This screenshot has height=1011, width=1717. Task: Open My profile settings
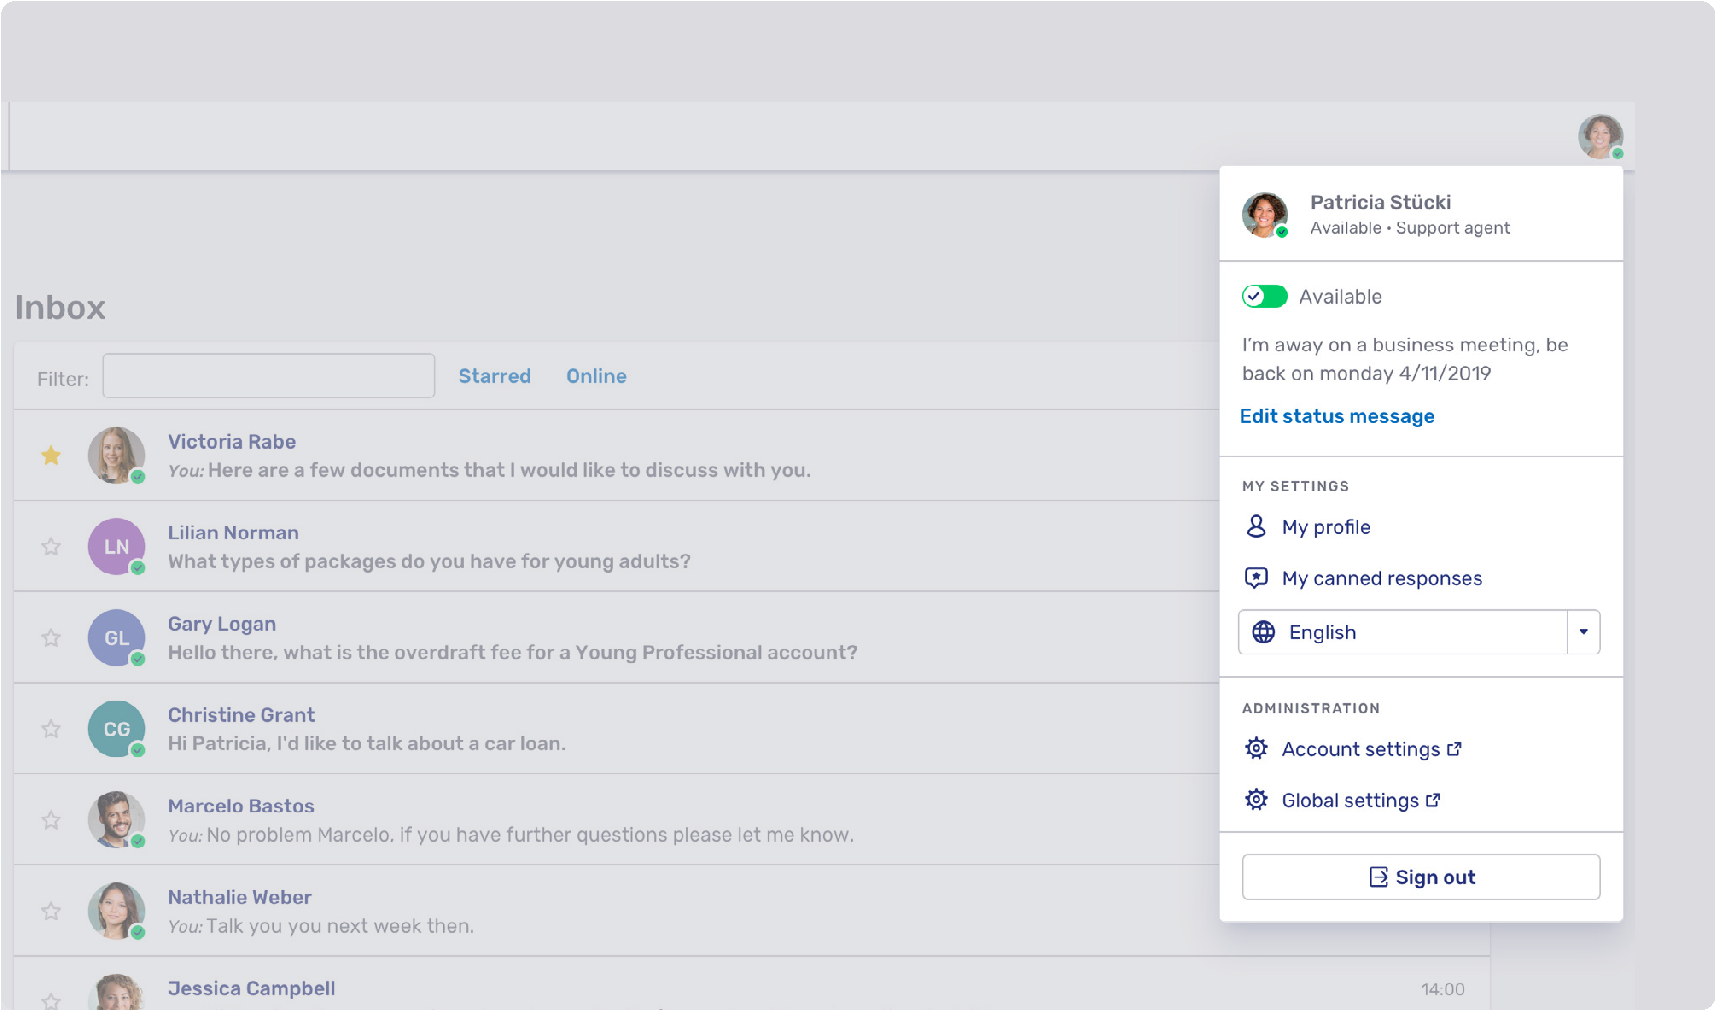(x=1325, y=527)
